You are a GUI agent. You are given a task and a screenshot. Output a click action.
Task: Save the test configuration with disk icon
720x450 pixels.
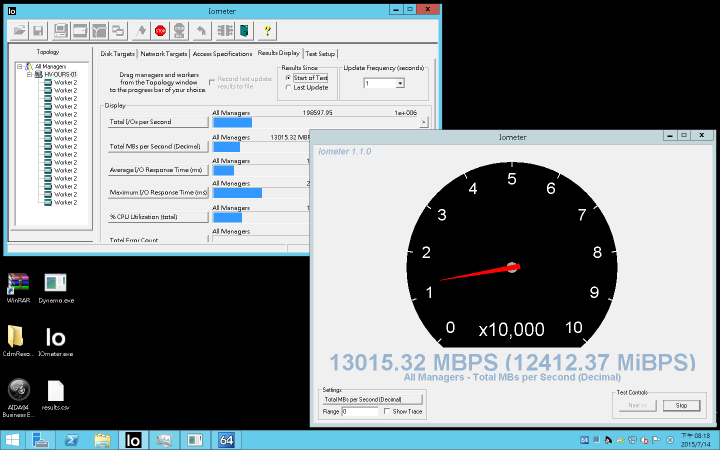pos(38,31)
